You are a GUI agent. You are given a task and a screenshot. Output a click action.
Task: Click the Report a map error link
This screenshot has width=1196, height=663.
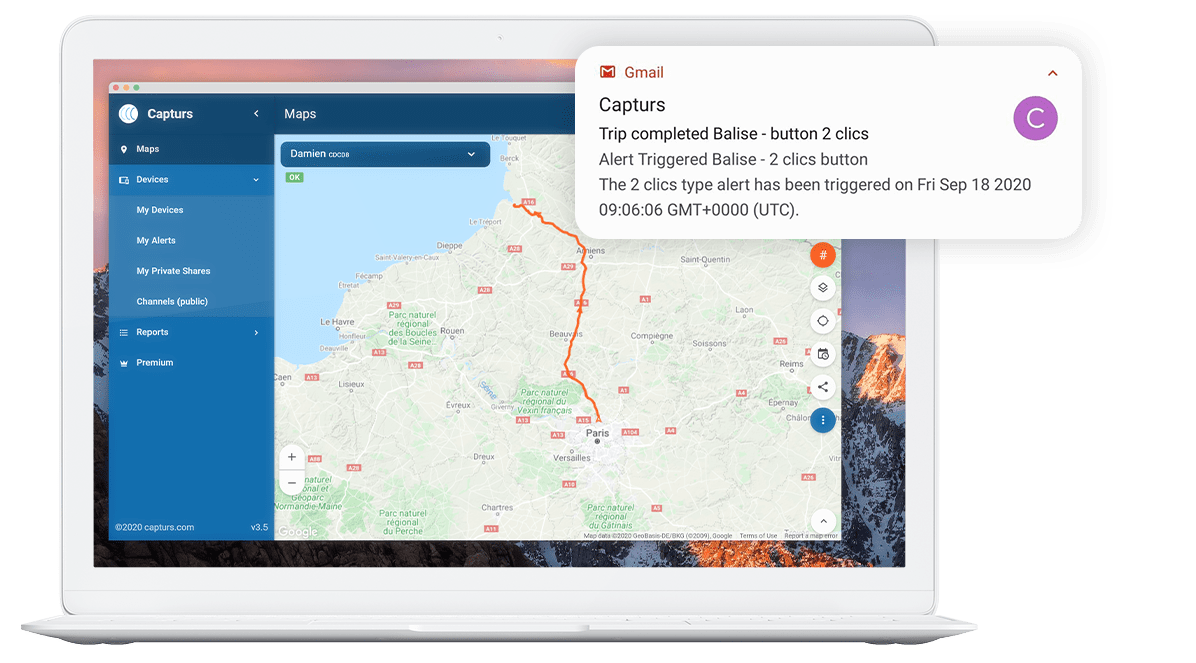[811, 536]
